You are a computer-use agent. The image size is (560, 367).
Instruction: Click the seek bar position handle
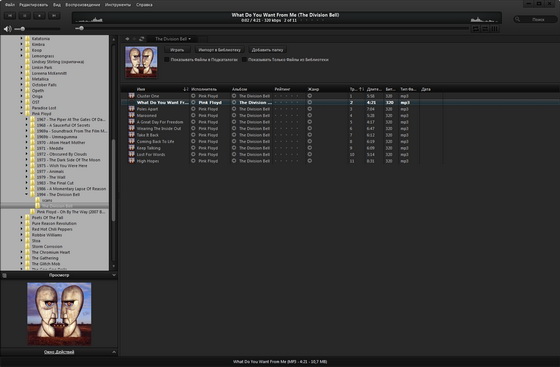(81, 28)
